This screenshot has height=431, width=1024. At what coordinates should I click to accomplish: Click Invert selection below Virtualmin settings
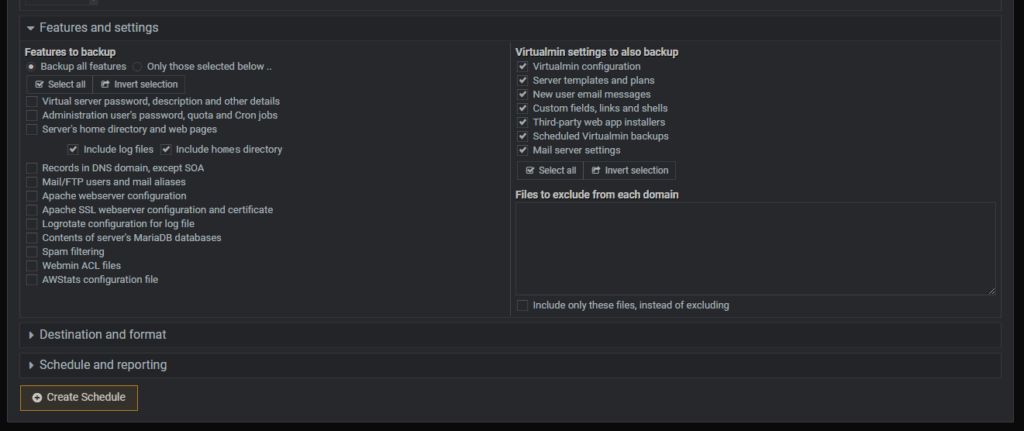pyautogui.click(x=630, y=170)
